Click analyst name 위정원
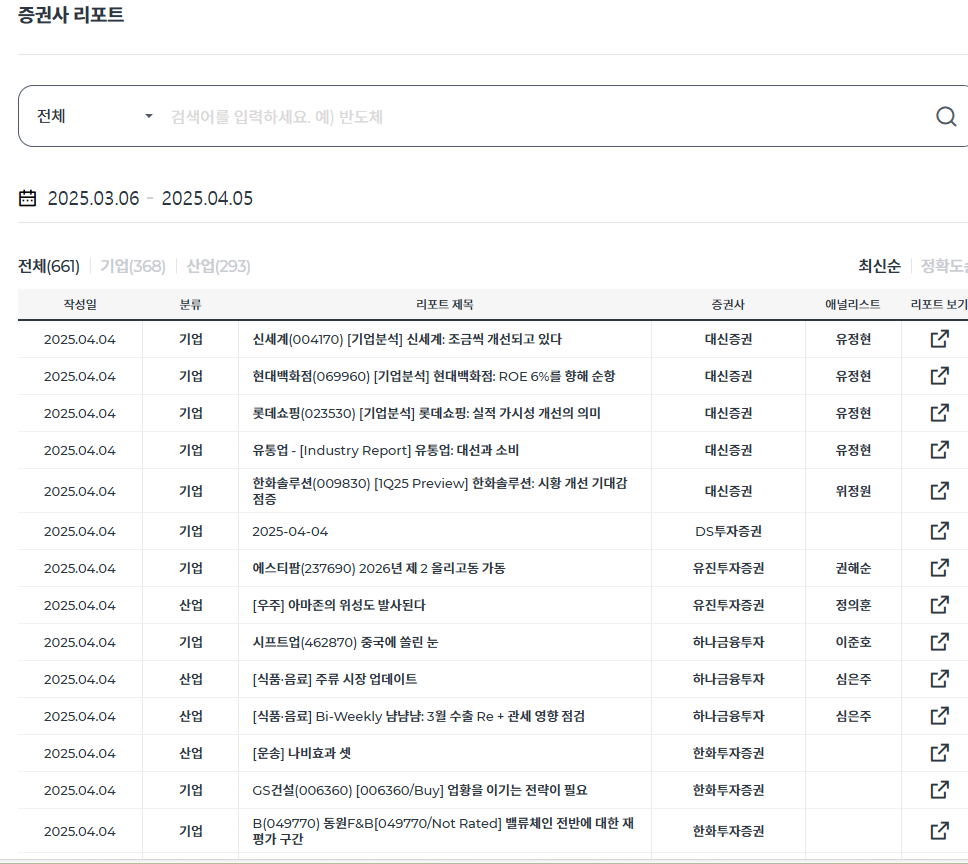Image resolution: width=968 pixels, height=864 pixels. tap(853, 491)
